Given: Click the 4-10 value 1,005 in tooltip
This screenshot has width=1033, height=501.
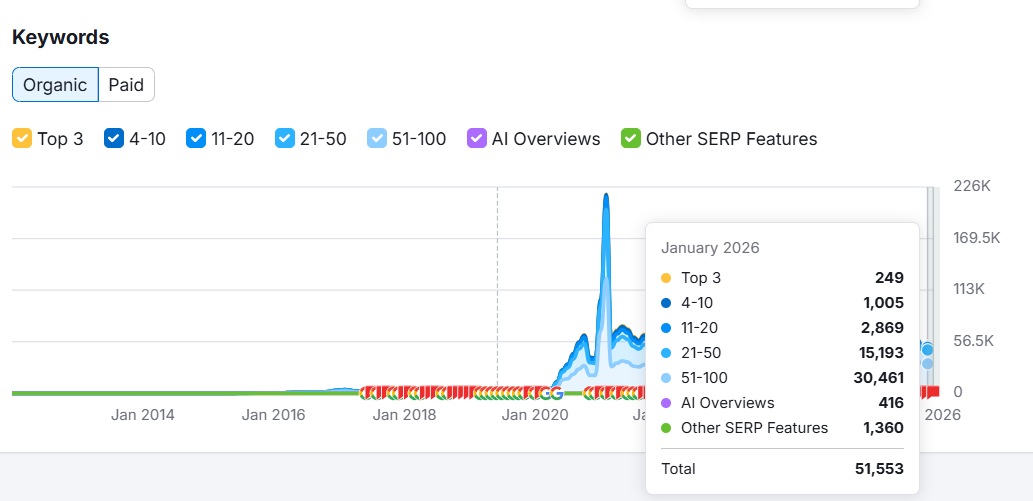Looking at the screenshot, I should coord(883,303).
